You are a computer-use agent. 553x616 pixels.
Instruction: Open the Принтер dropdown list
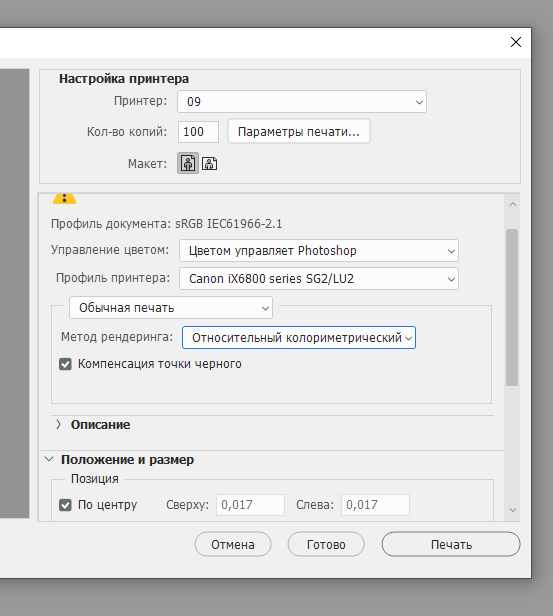[x=302, y=102]
